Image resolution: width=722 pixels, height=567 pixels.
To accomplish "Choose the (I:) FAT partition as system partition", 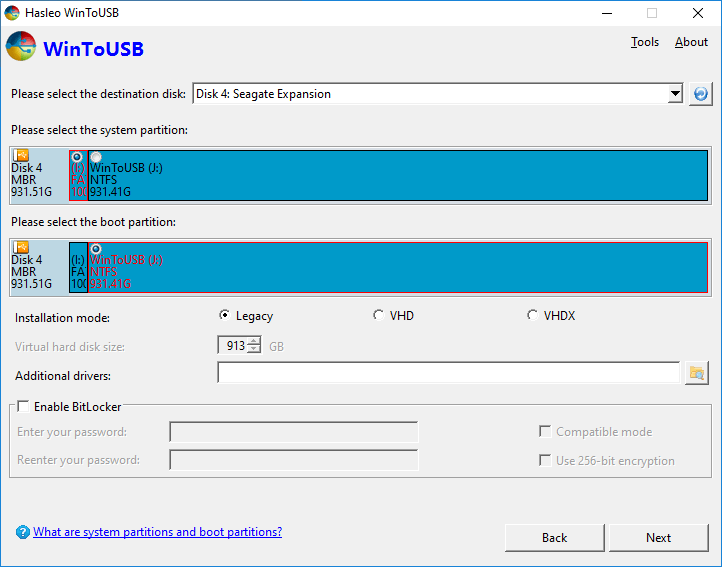I will 77,157.
